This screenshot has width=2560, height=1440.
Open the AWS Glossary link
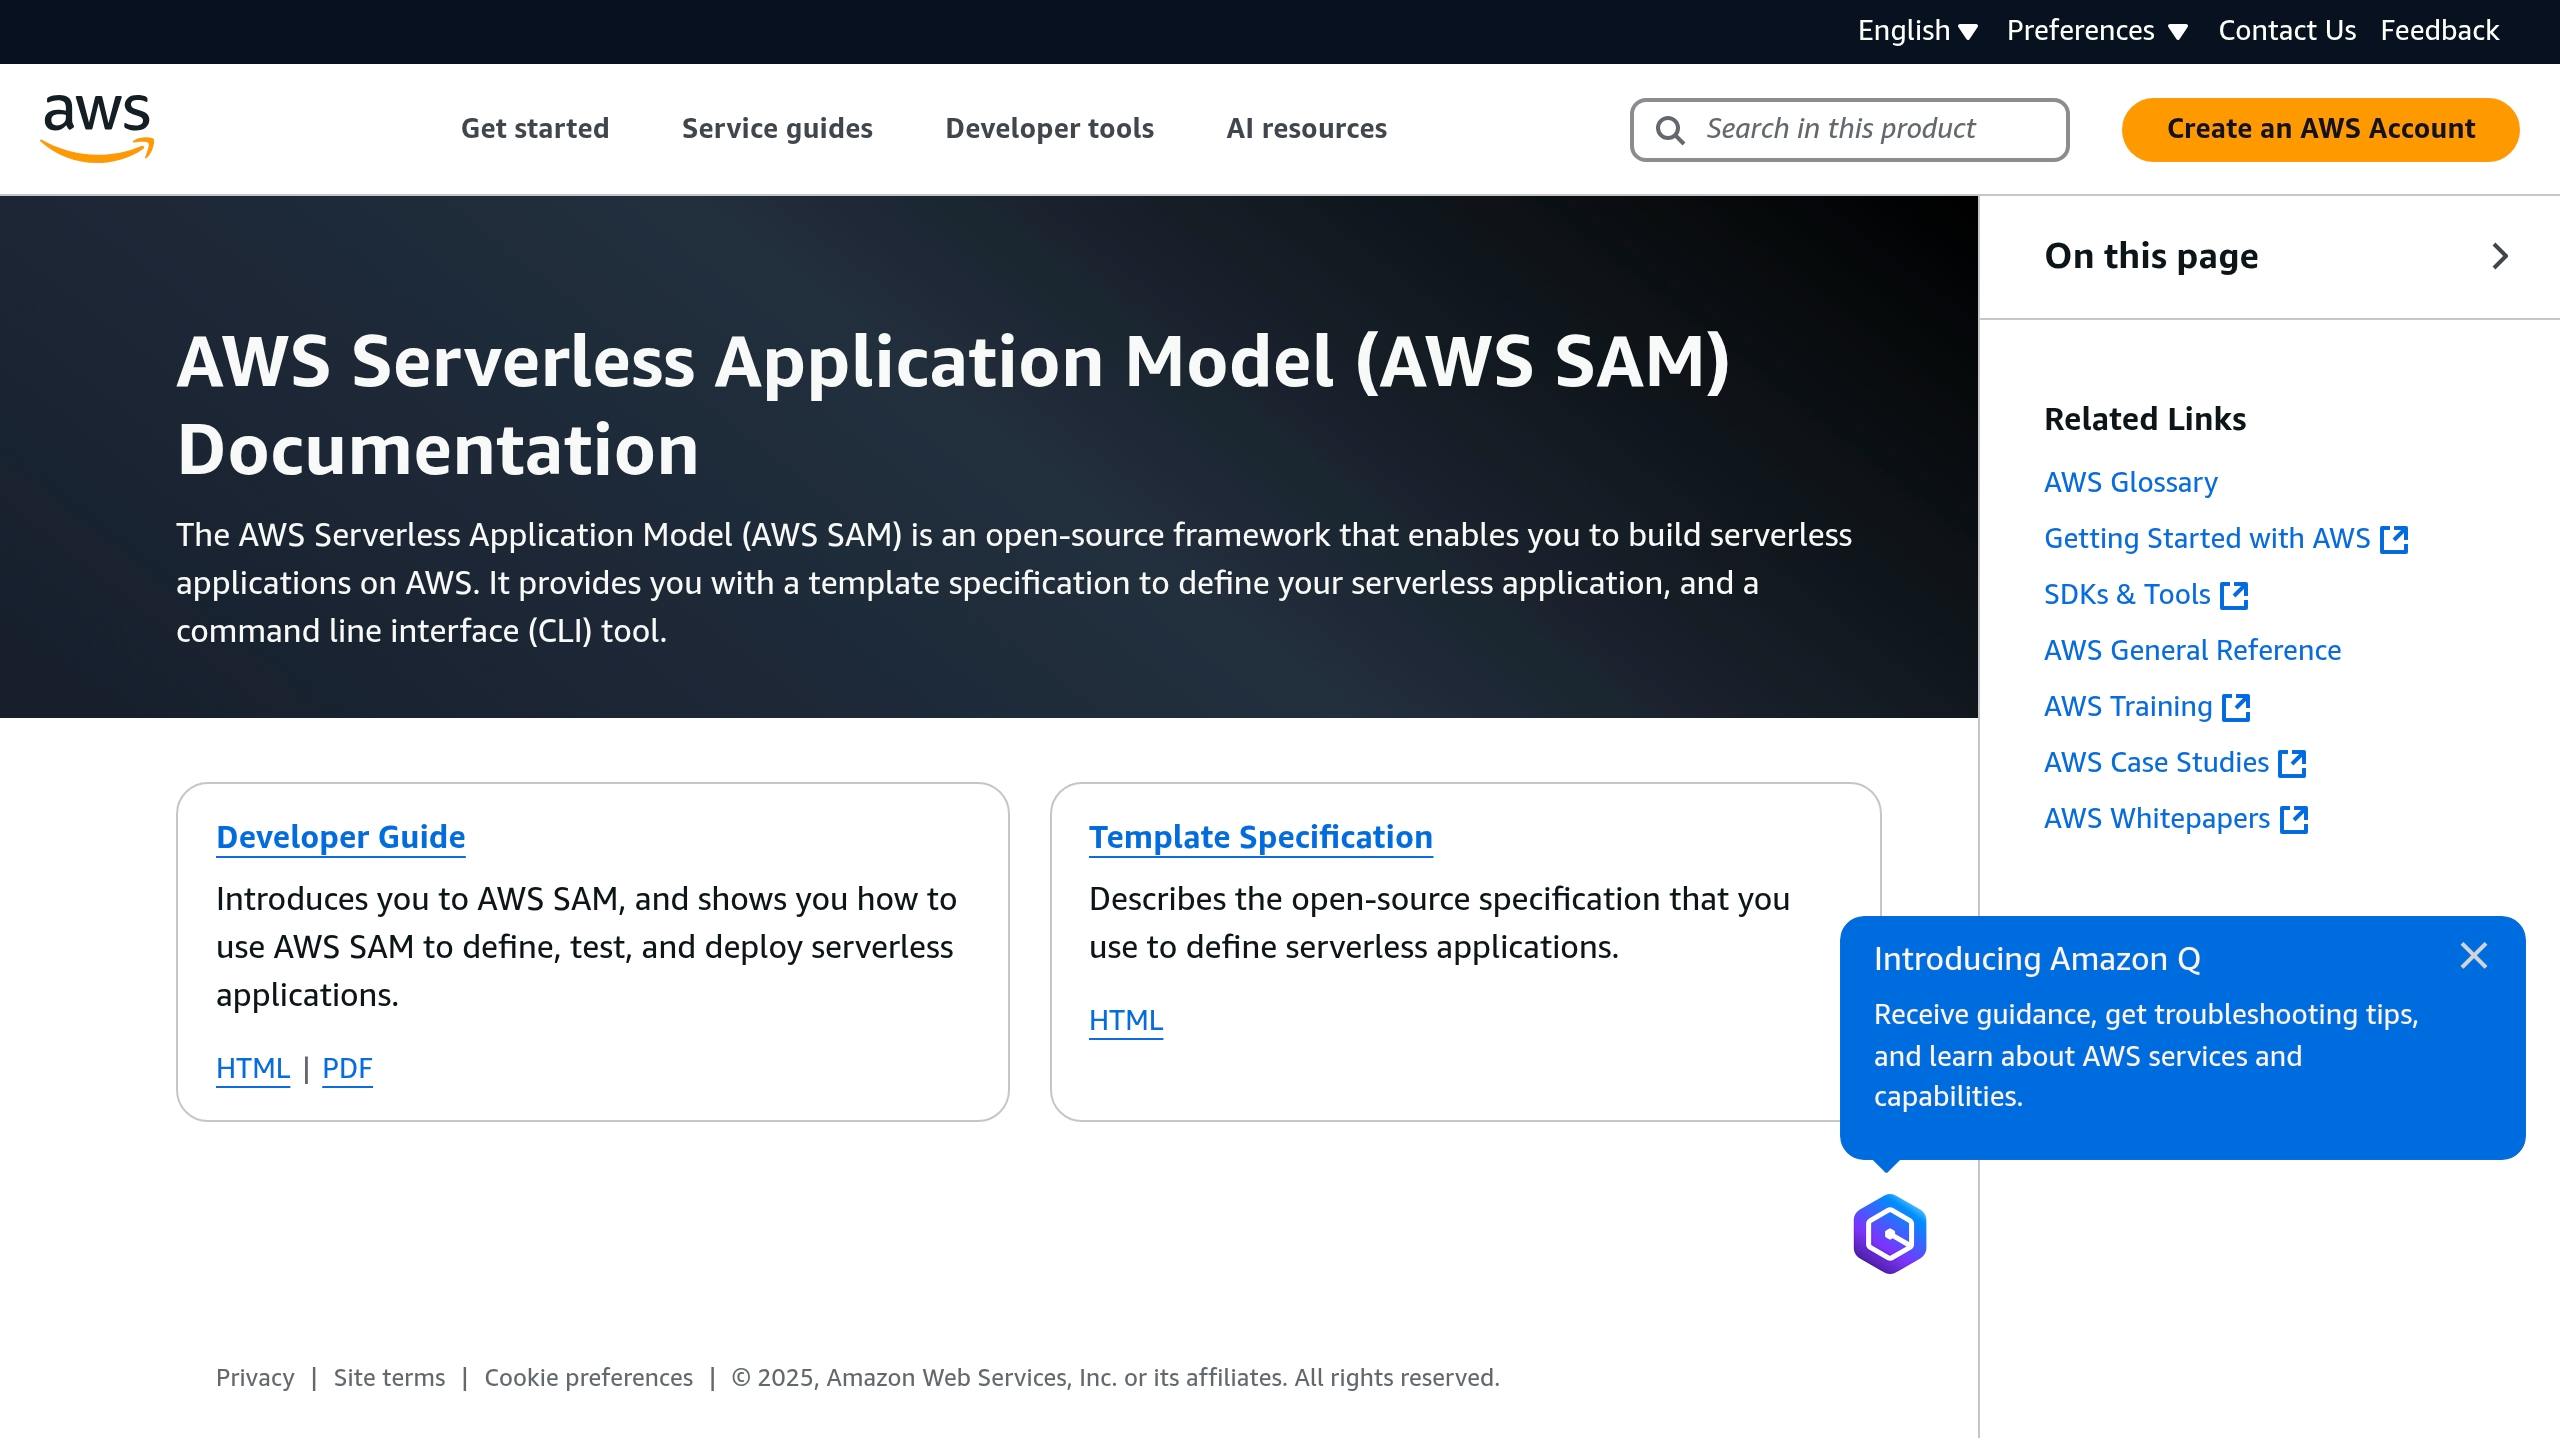2130,483
